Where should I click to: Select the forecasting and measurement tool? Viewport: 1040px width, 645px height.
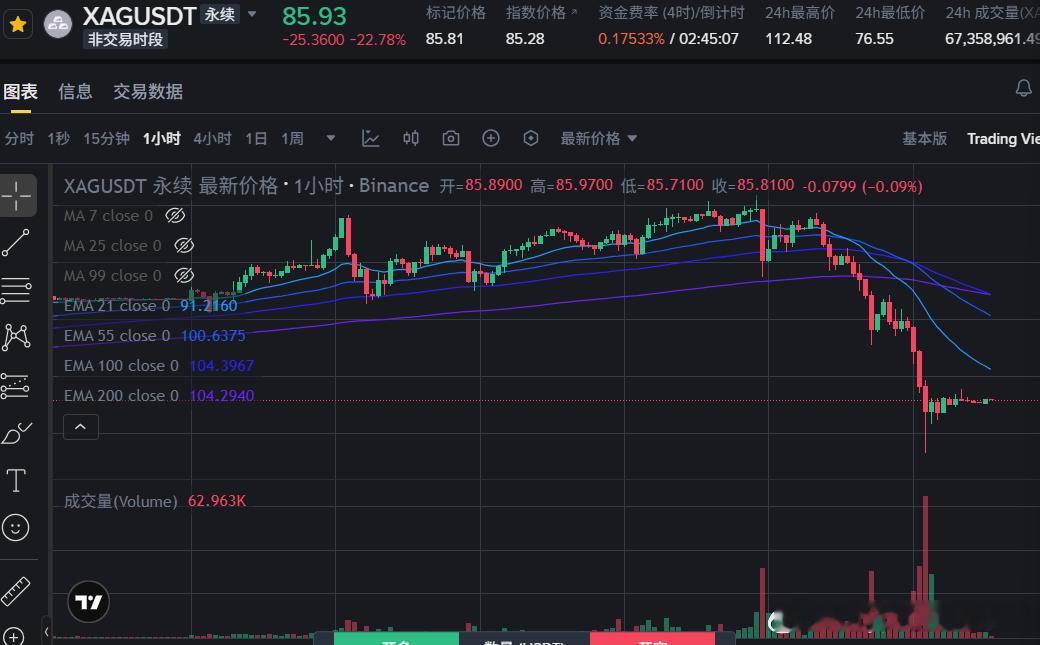tap(15, 386)
